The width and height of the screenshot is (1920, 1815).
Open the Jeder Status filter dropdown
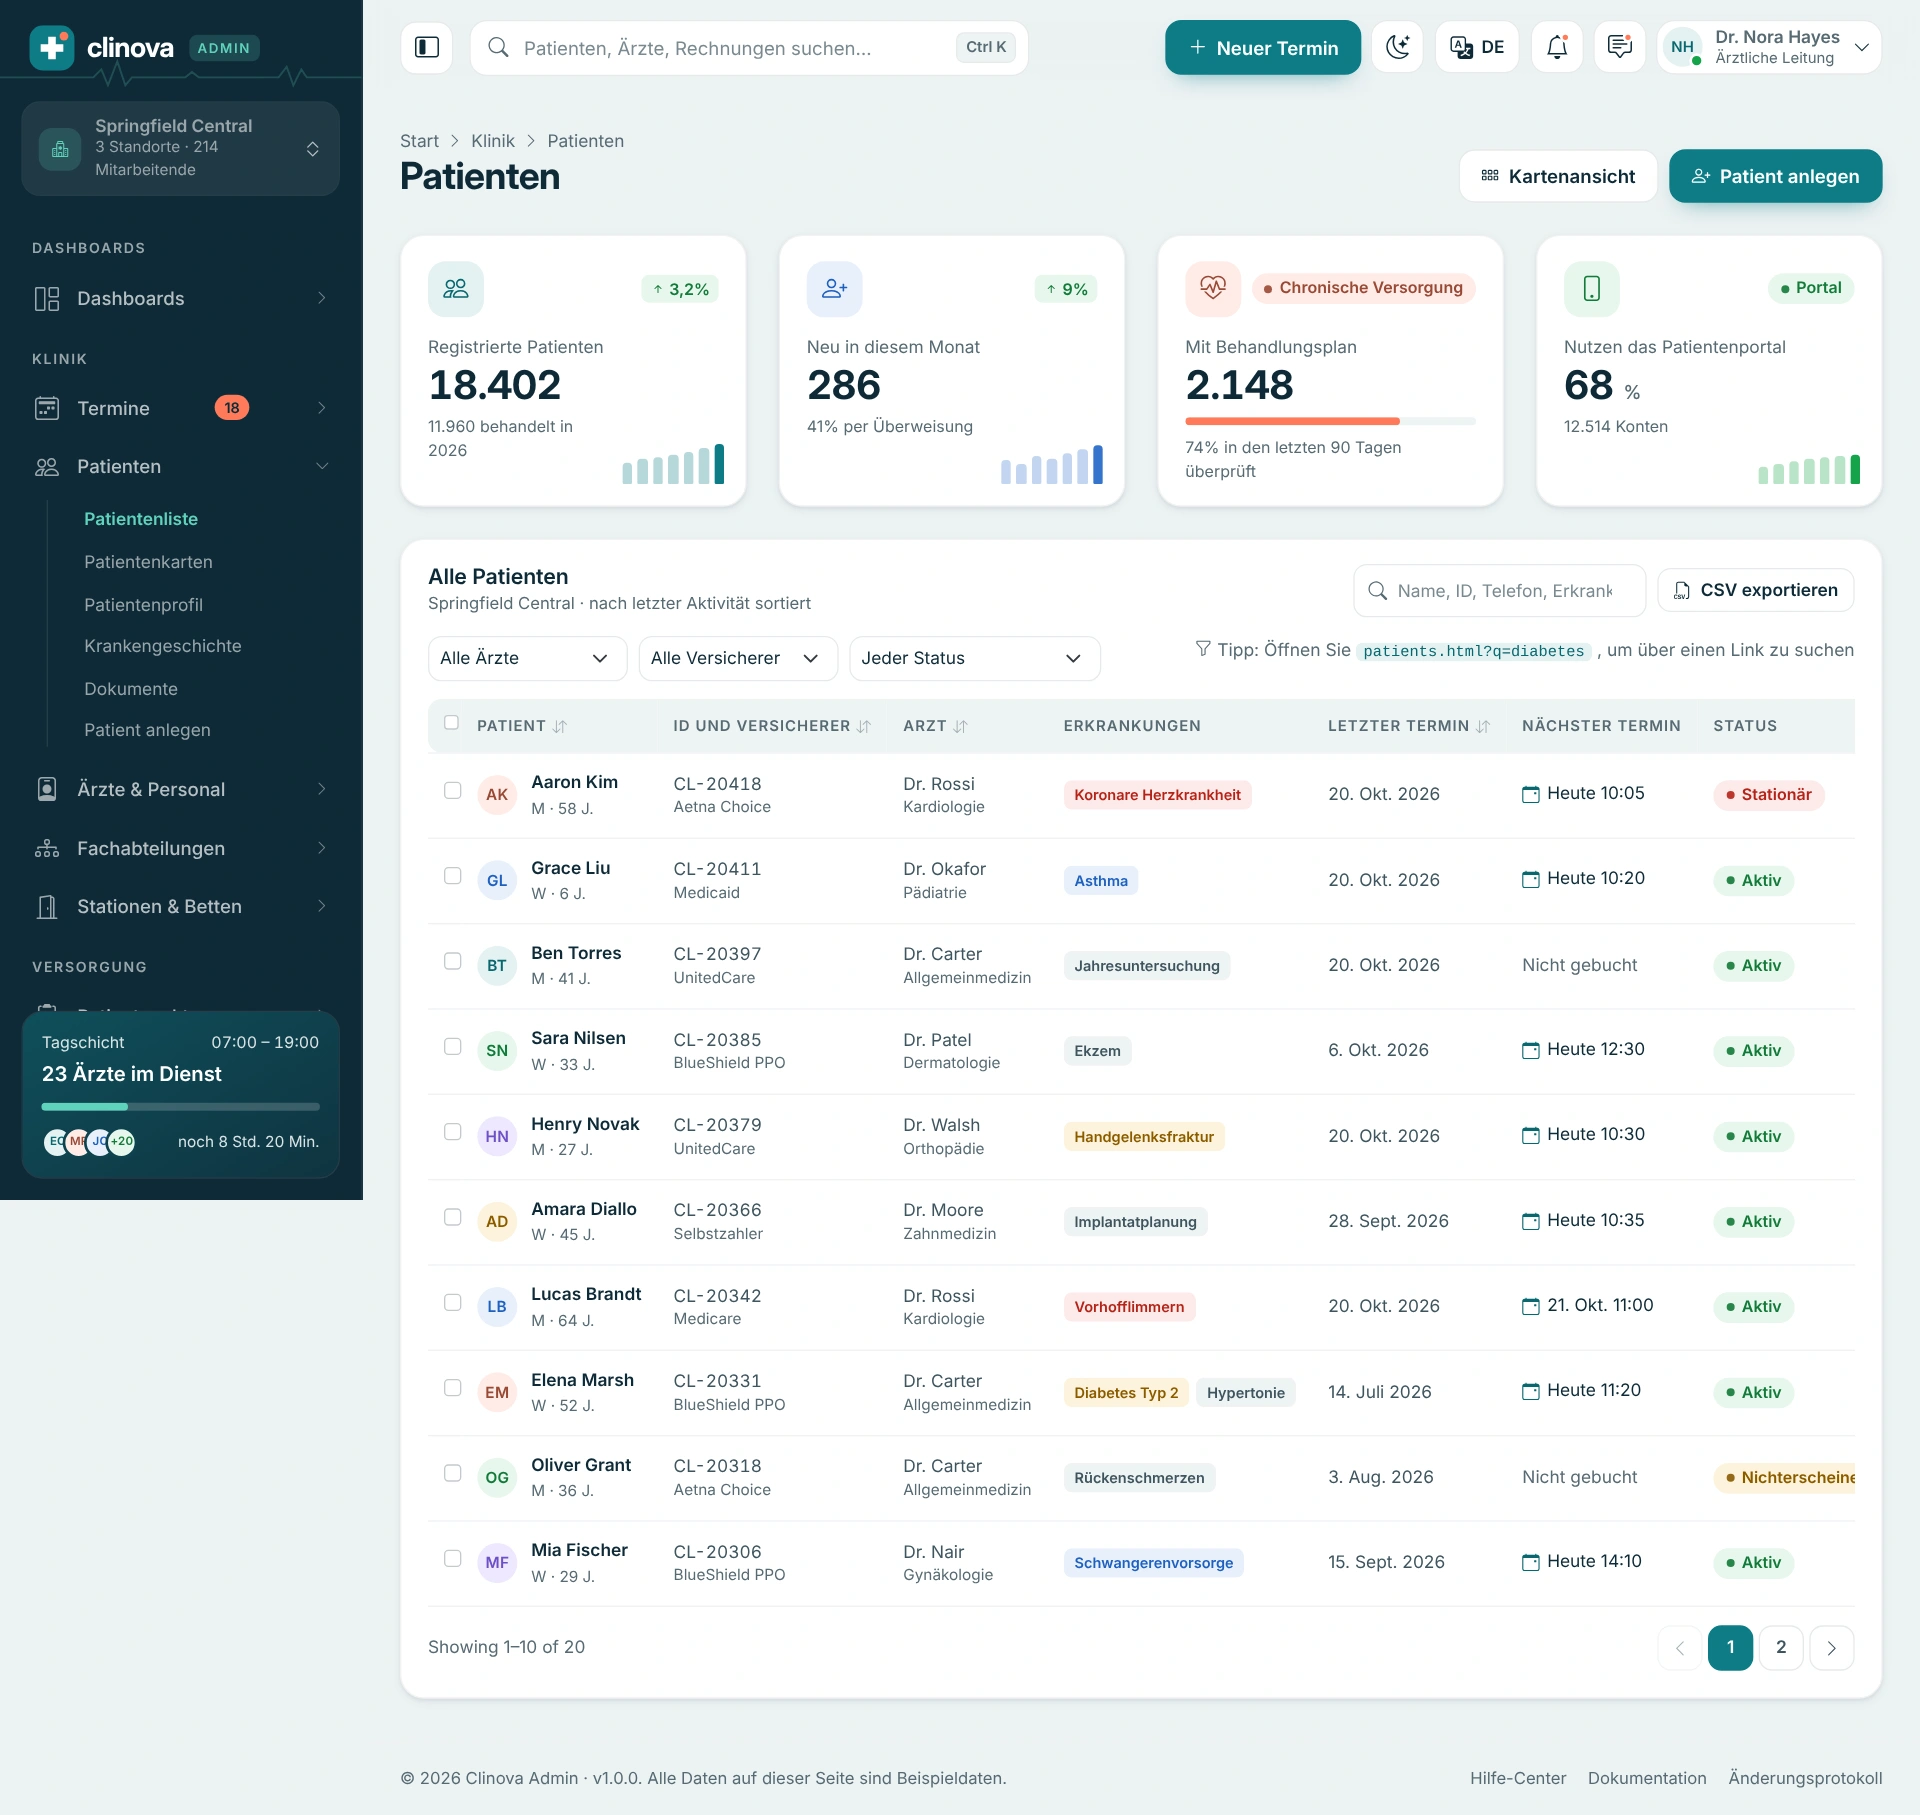(975, 659)
